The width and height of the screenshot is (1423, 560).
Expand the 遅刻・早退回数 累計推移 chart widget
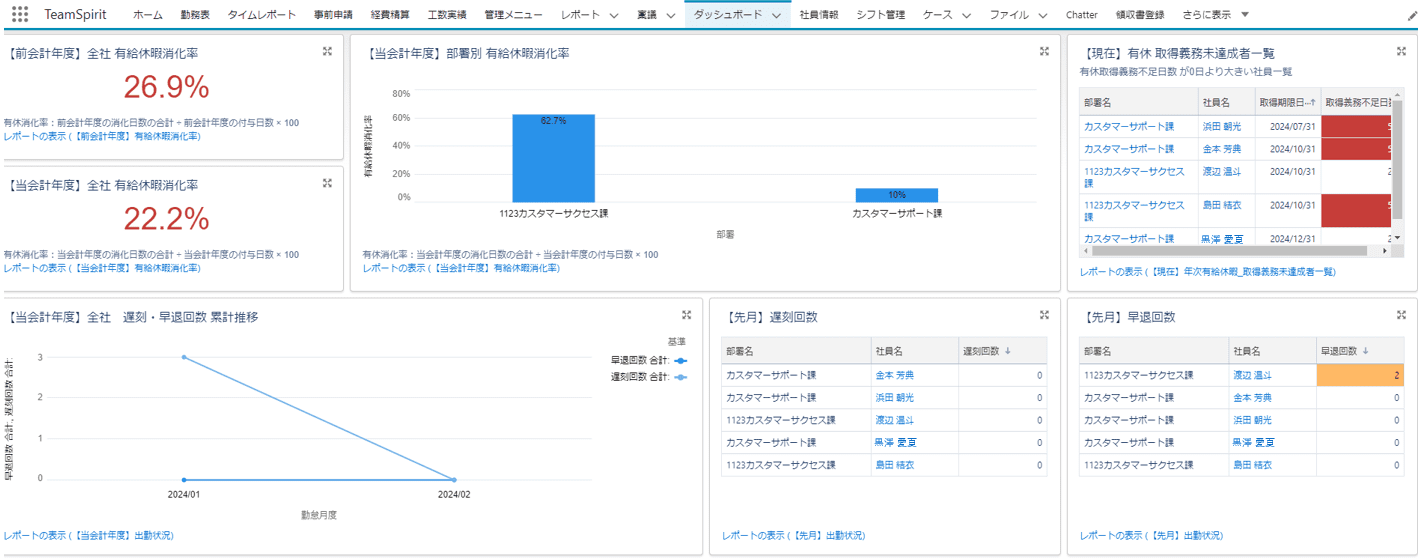(686, 315)
